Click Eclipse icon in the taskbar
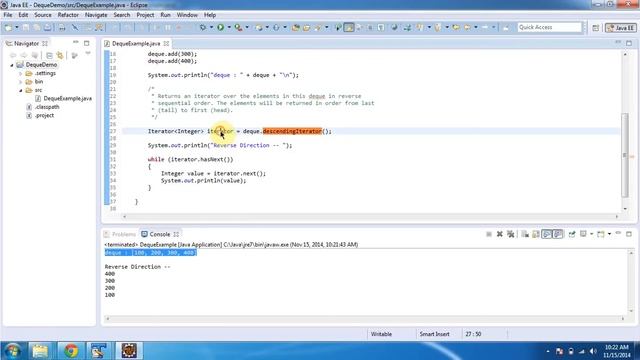This screenshot has width=640, height=360. point(129,351)
